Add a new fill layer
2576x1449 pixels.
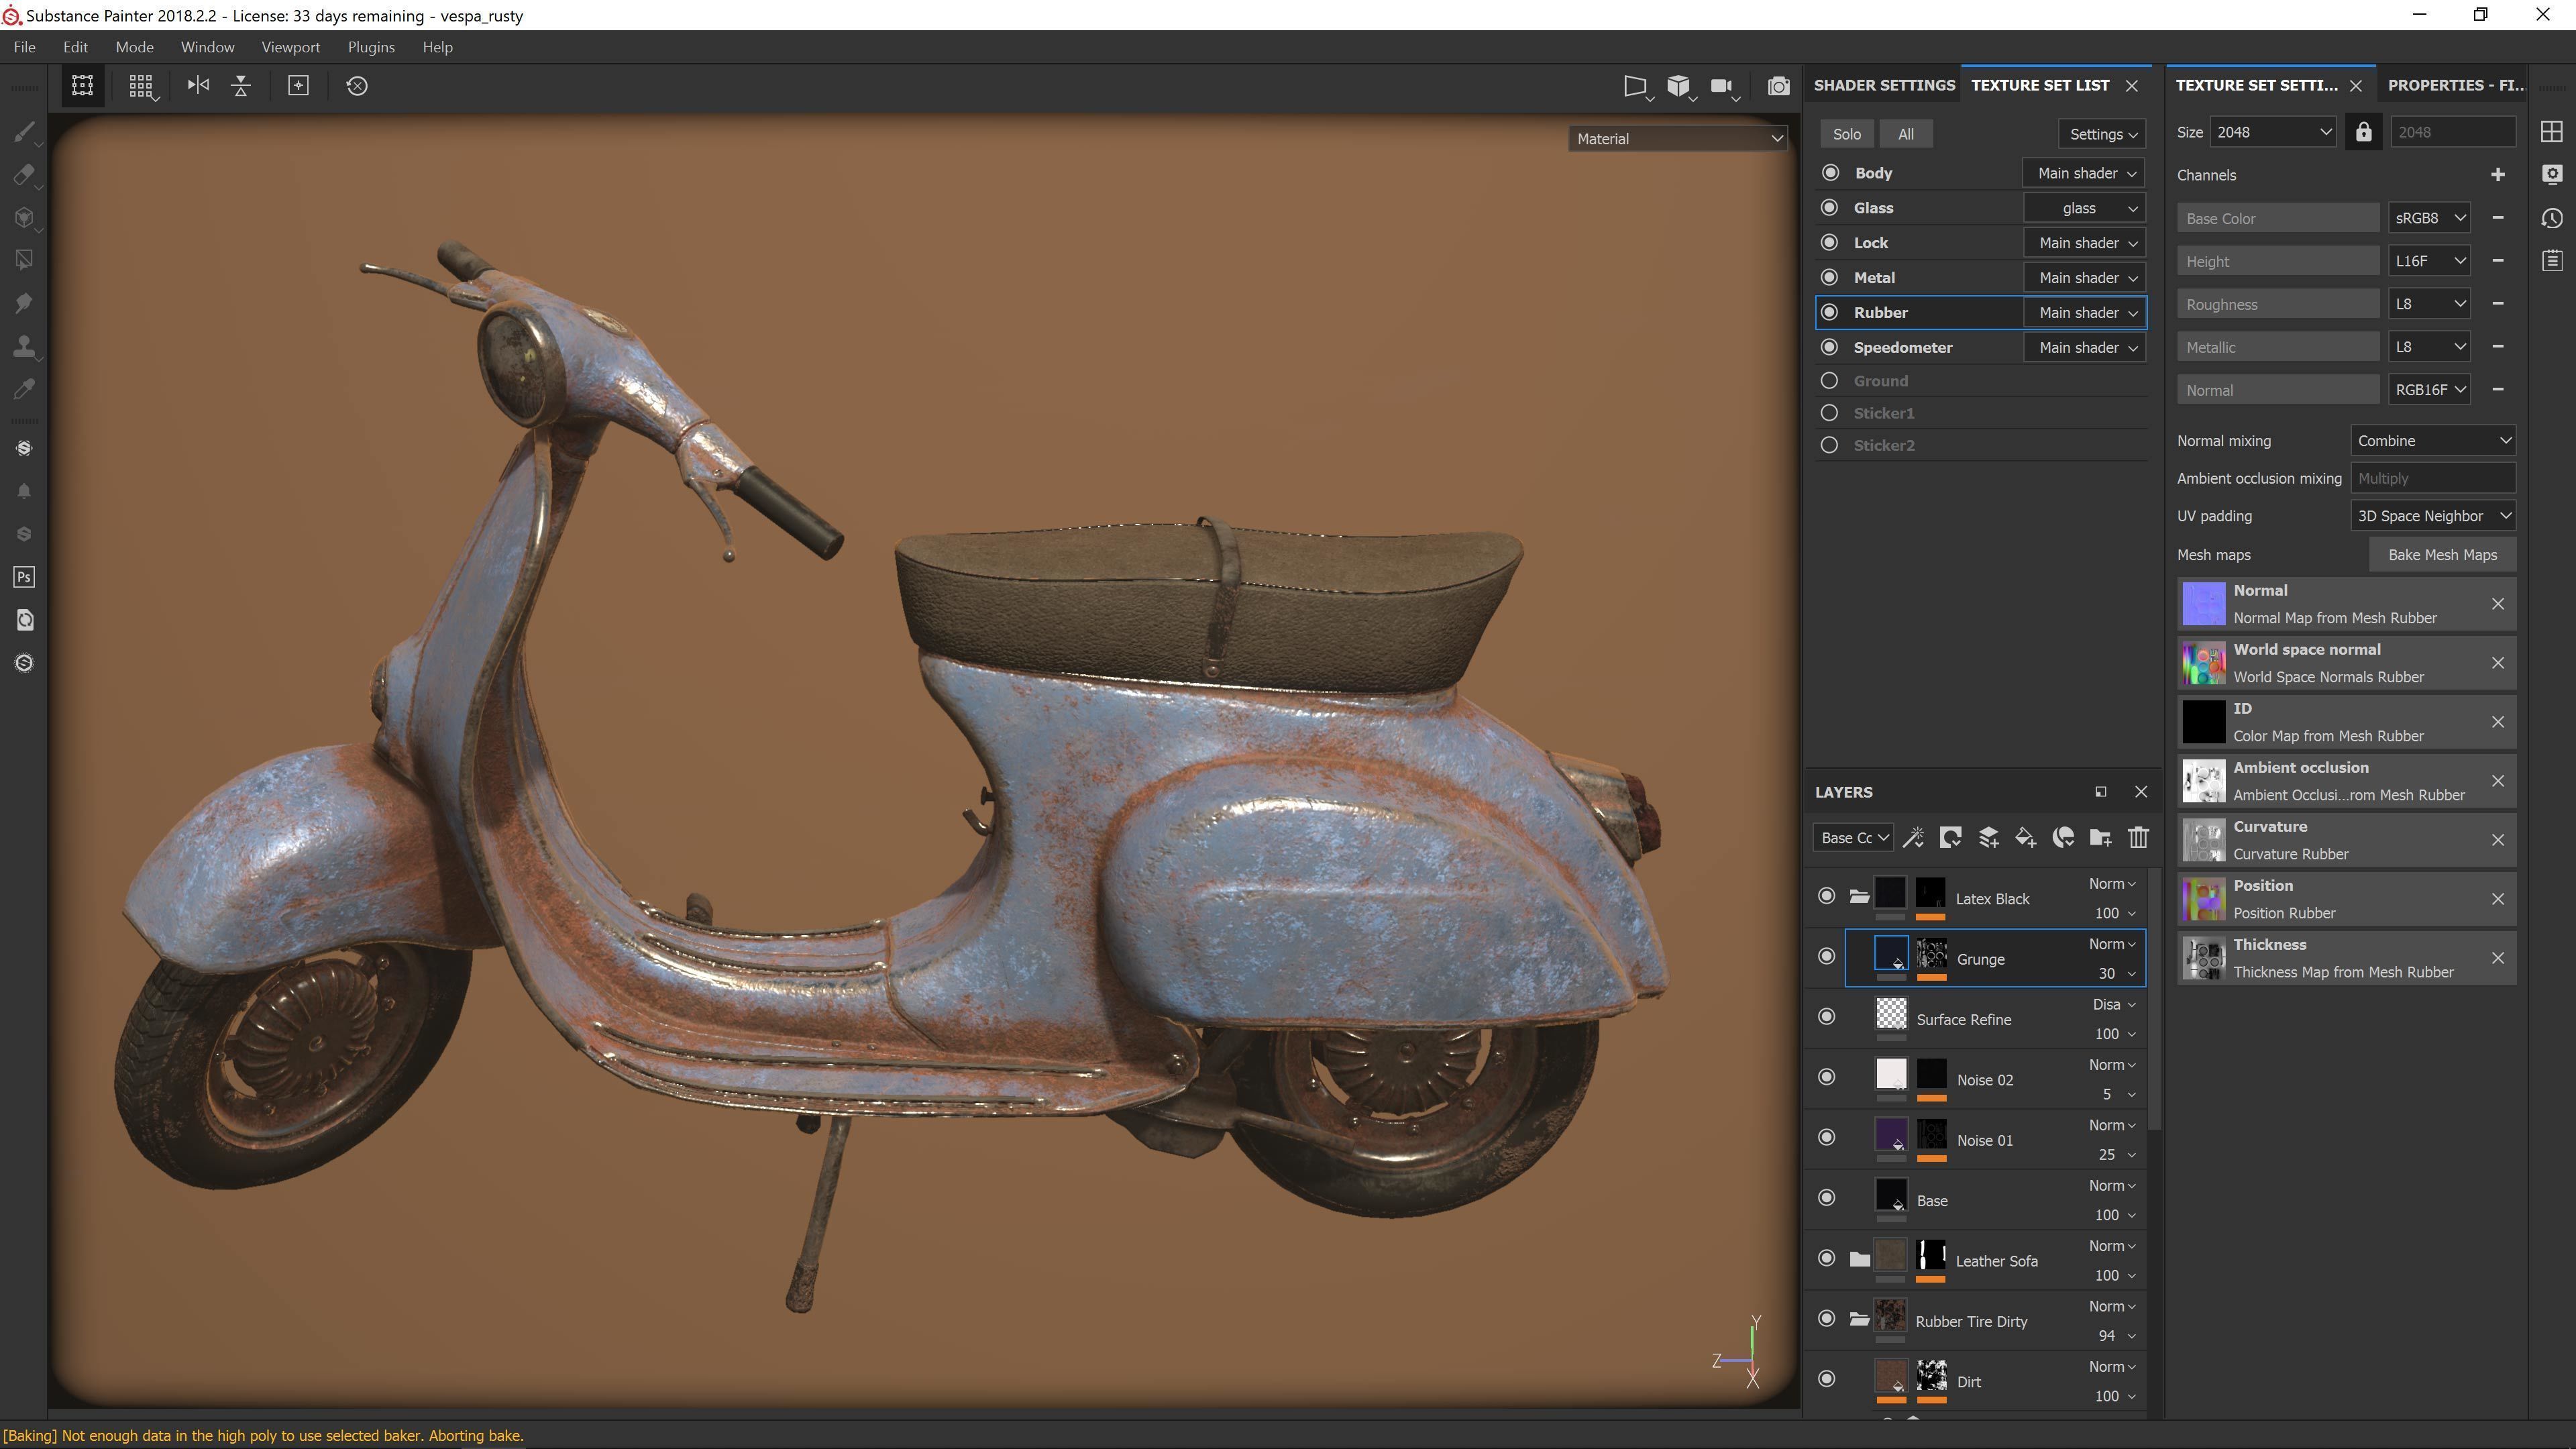(x=2025, y=838)
